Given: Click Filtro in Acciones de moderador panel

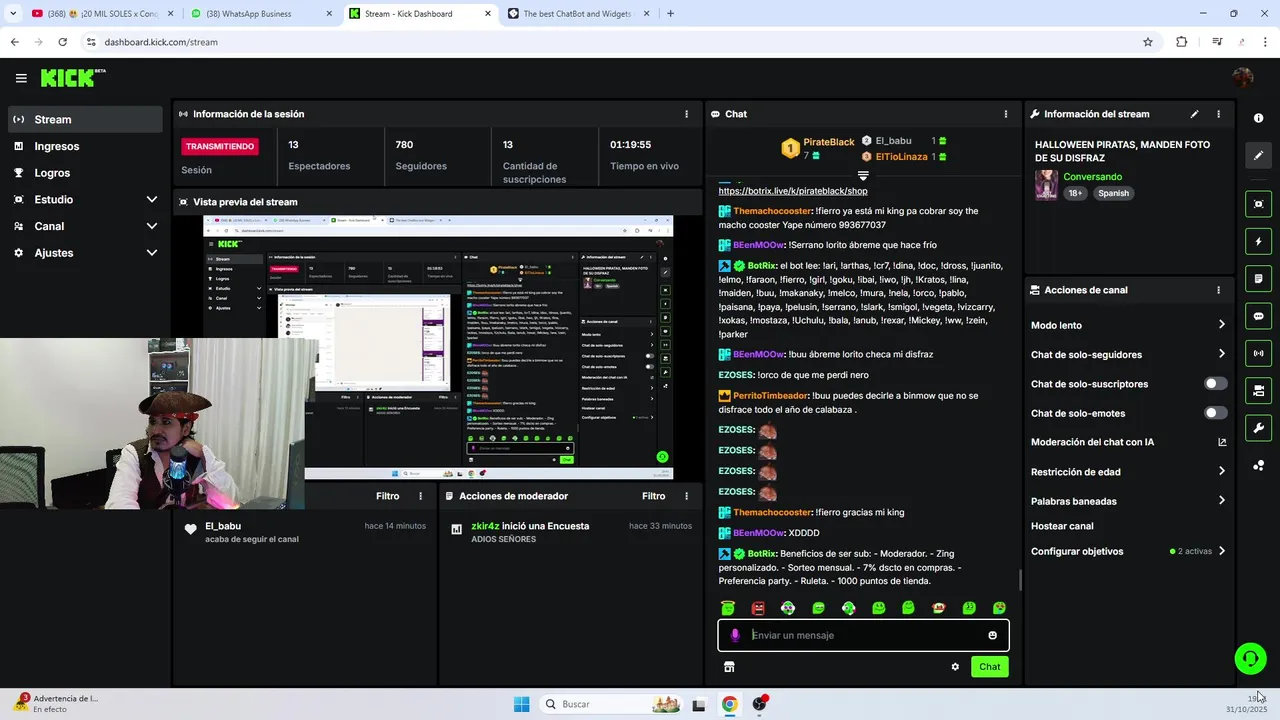Looking at the screenshot, I should pyautogui.click(x=653, y=496).
